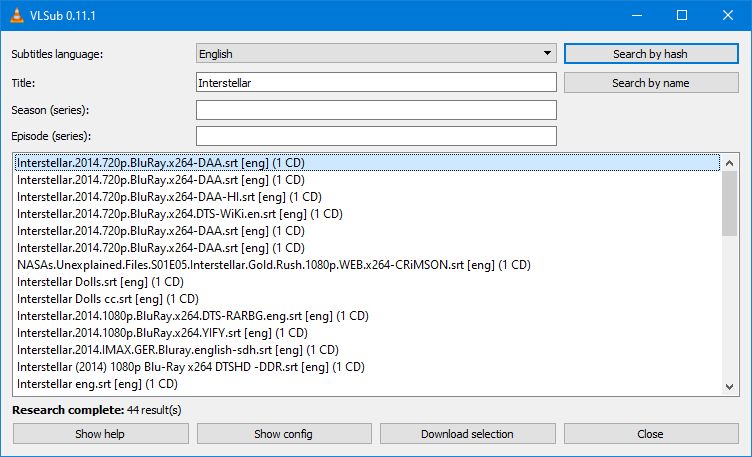This screenshot has width=752, height=457.
Task: Click the results list scroll down arrow
Action: (x=729, y=386)
